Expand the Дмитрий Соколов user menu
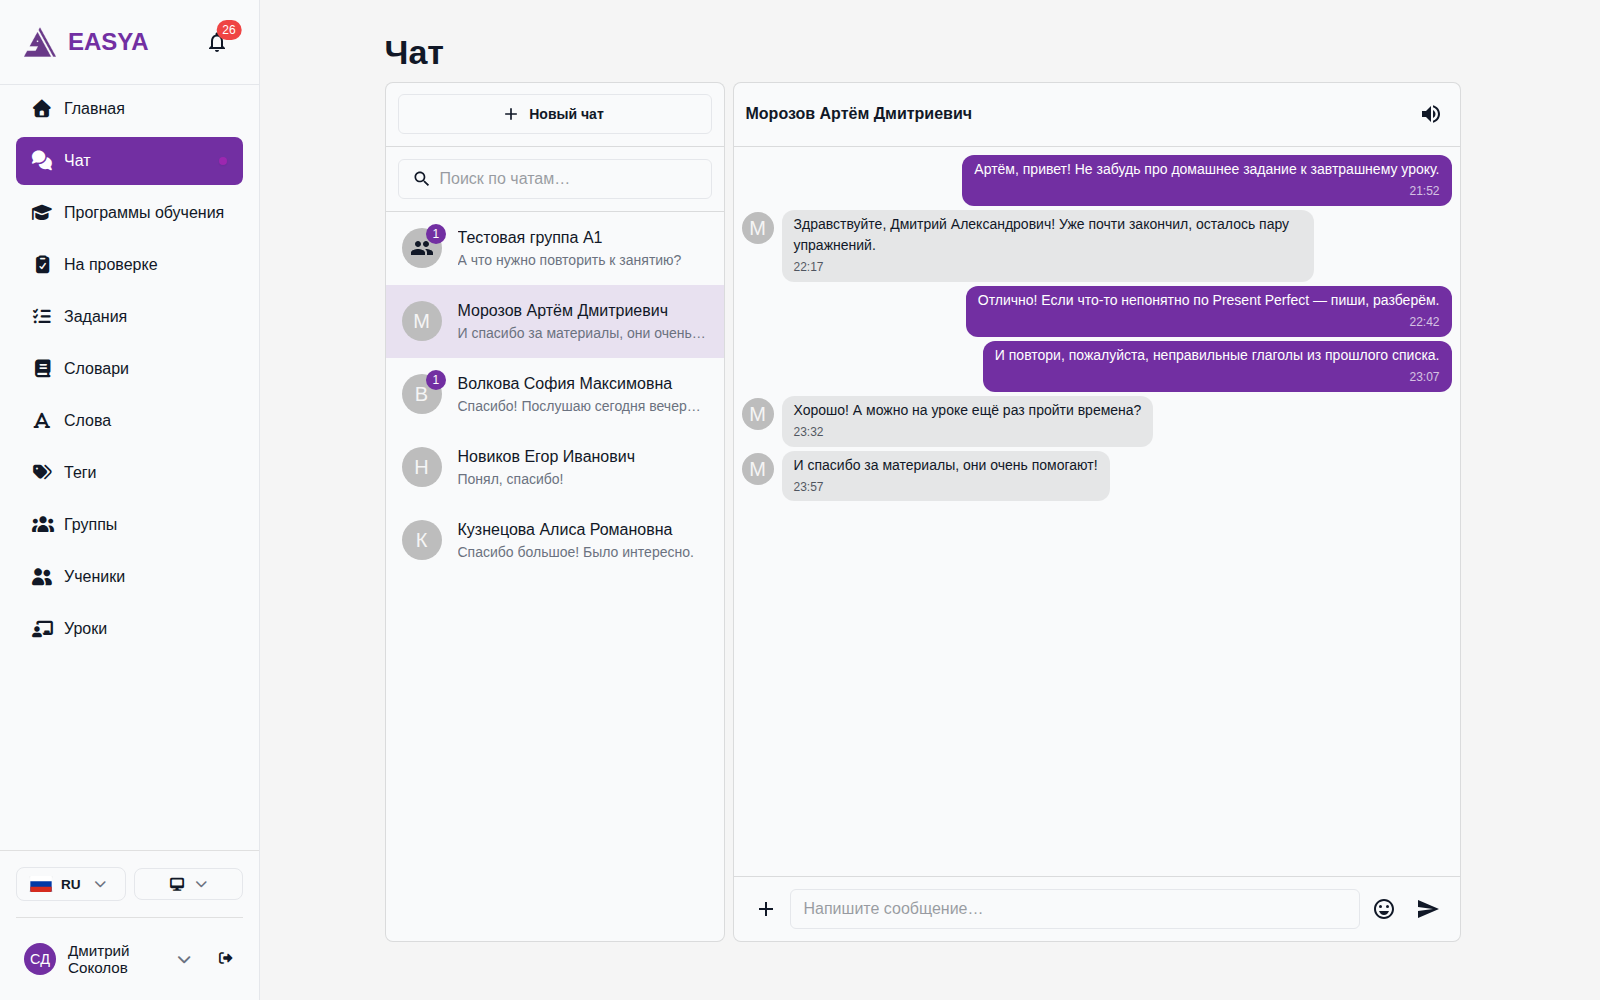The image size is (1600, 1000). click(x=184, y=959)
